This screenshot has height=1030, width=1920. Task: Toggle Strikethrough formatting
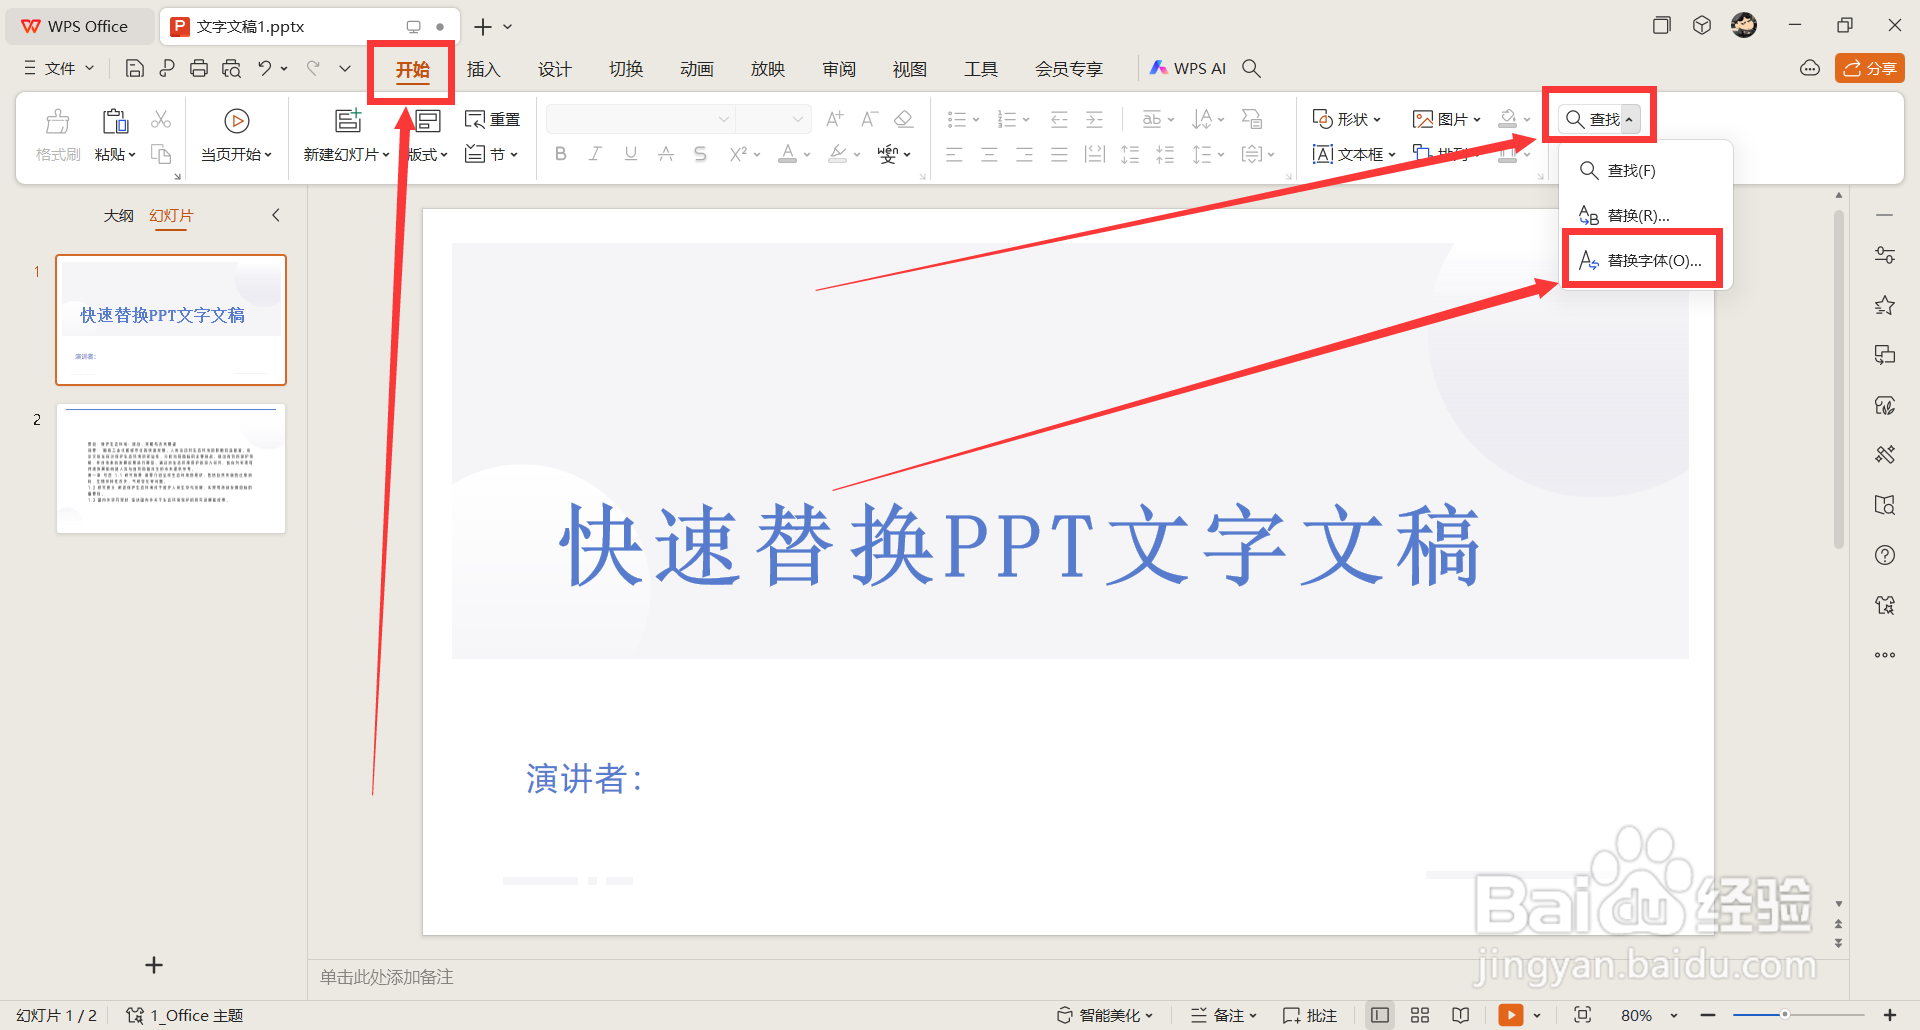[665, 154]
